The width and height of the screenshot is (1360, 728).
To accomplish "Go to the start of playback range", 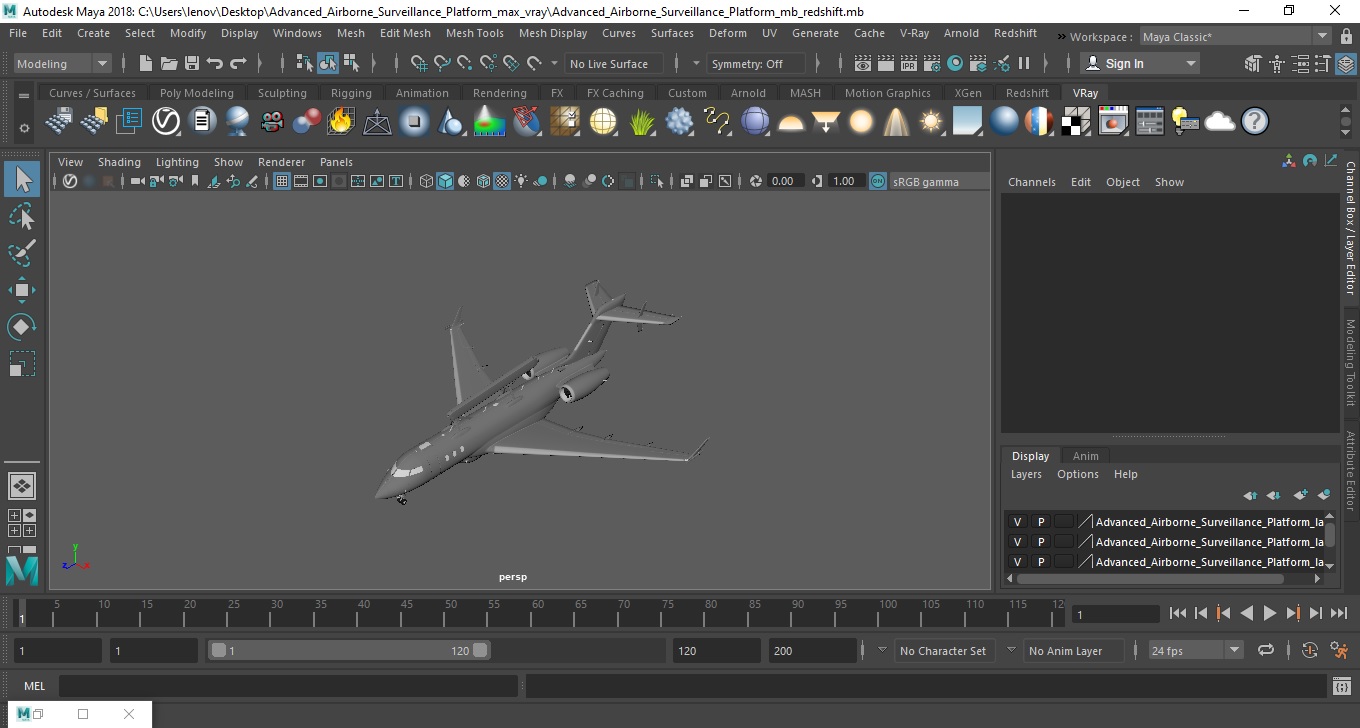I will point(1178,613).
